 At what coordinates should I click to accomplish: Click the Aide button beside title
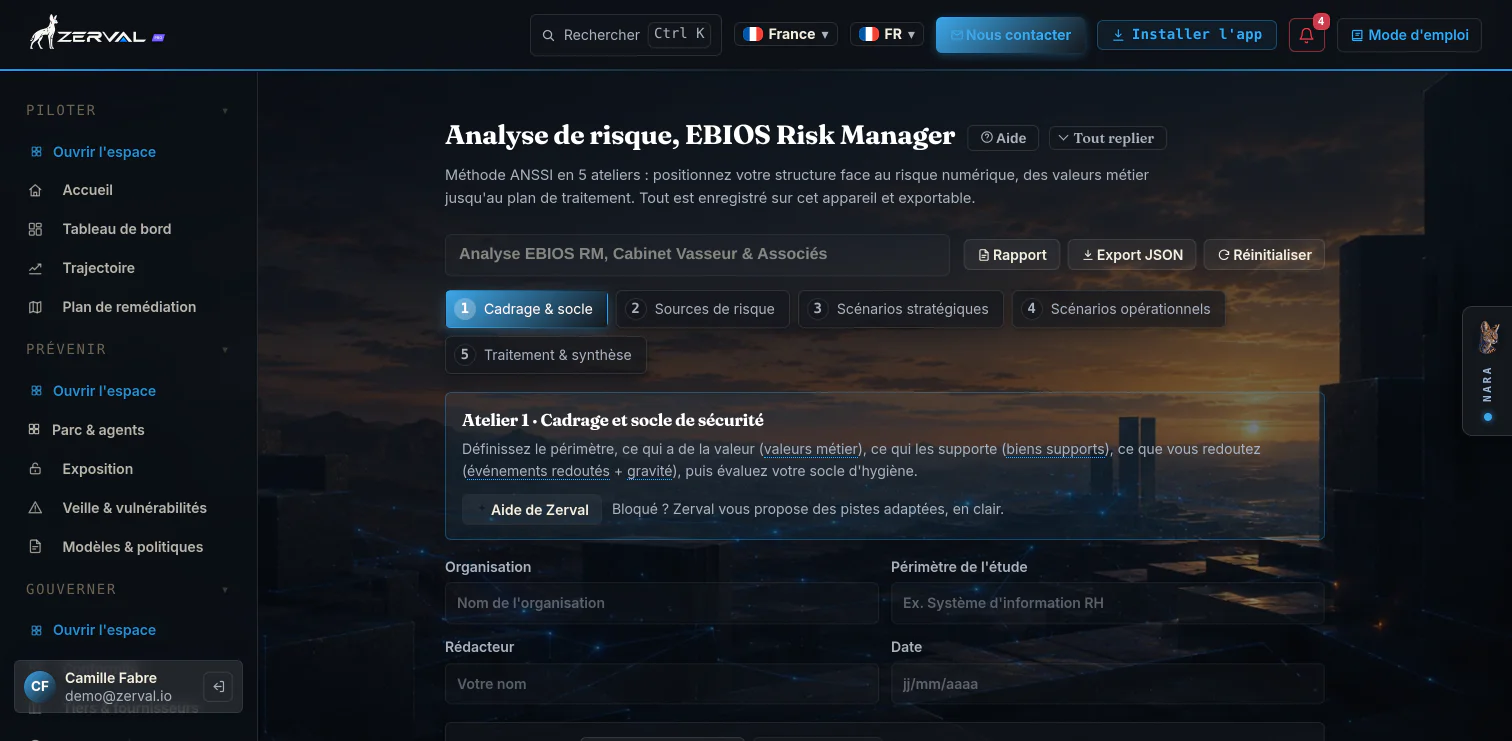(1003, 138)
